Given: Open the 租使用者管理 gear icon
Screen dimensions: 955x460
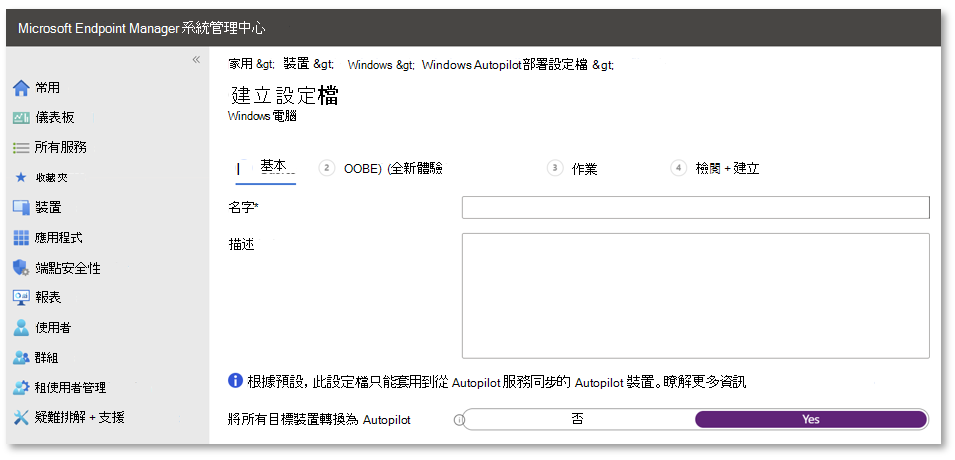Looking at the screenshot, I should point(21,387).
